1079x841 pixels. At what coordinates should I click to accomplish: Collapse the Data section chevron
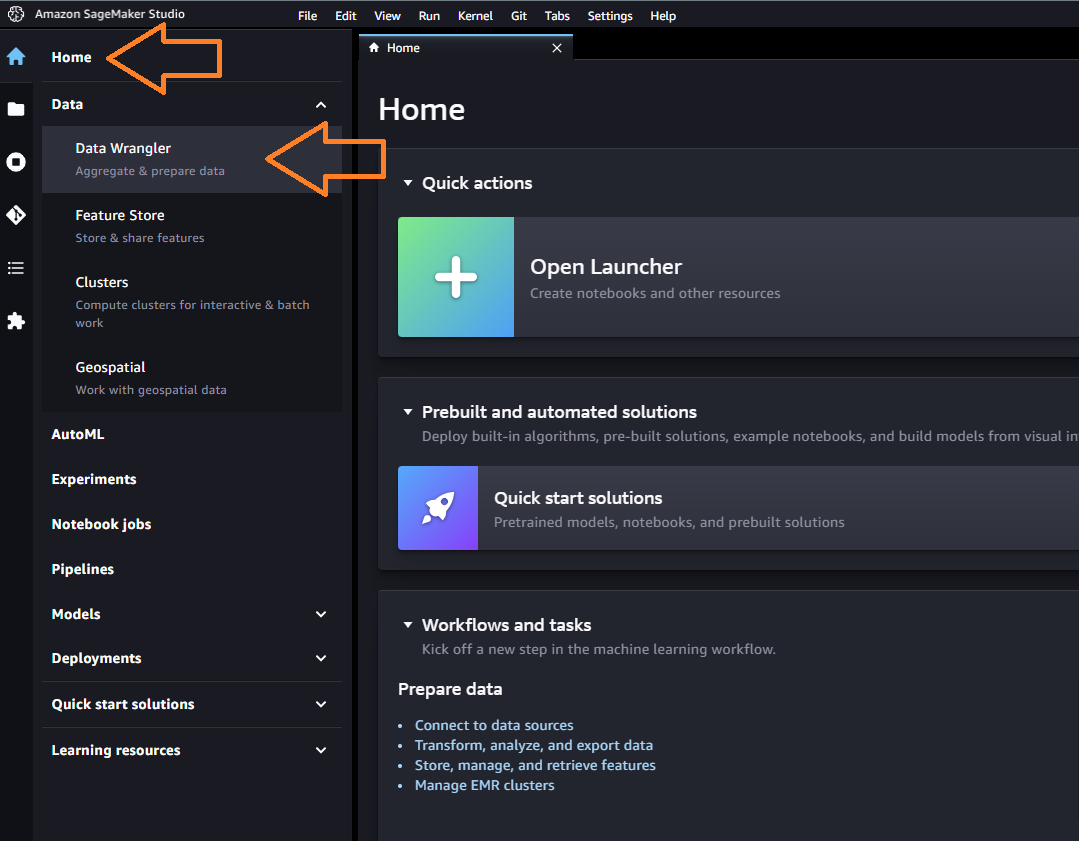click(321, 105)
